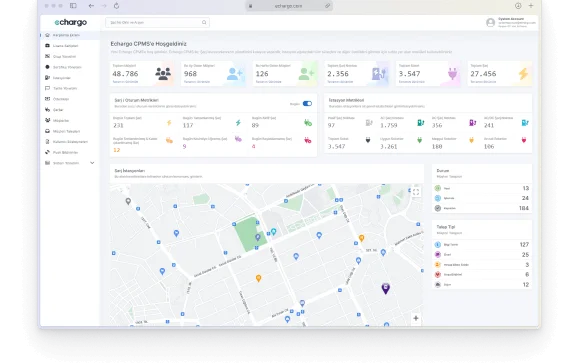This screenshot has width=580, height=363.
Task: Toggle the Bugün switch in Şarj metrics
Action: [x=307, y=104]
